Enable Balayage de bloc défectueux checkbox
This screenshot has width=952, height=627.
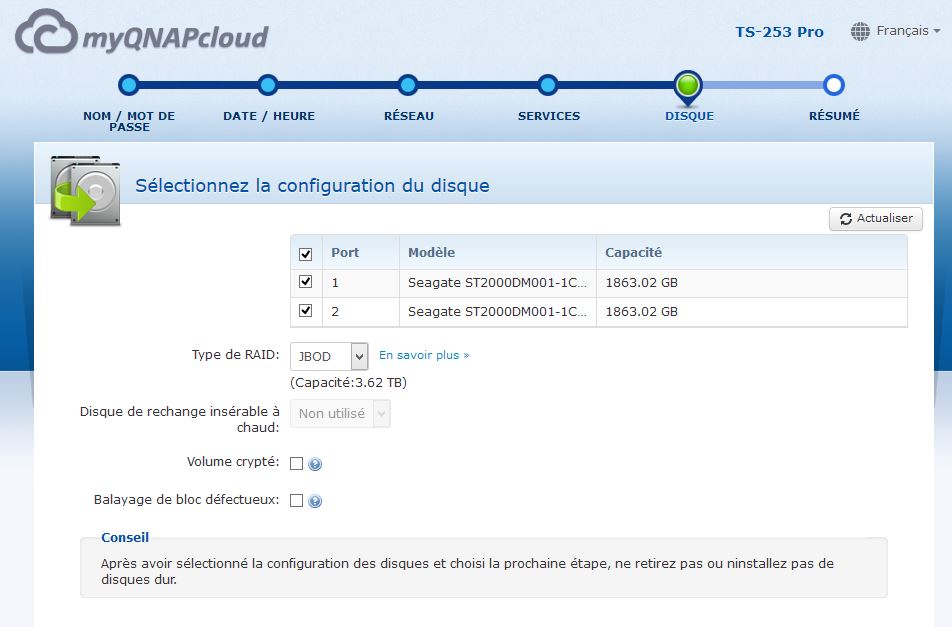(296, 500)
